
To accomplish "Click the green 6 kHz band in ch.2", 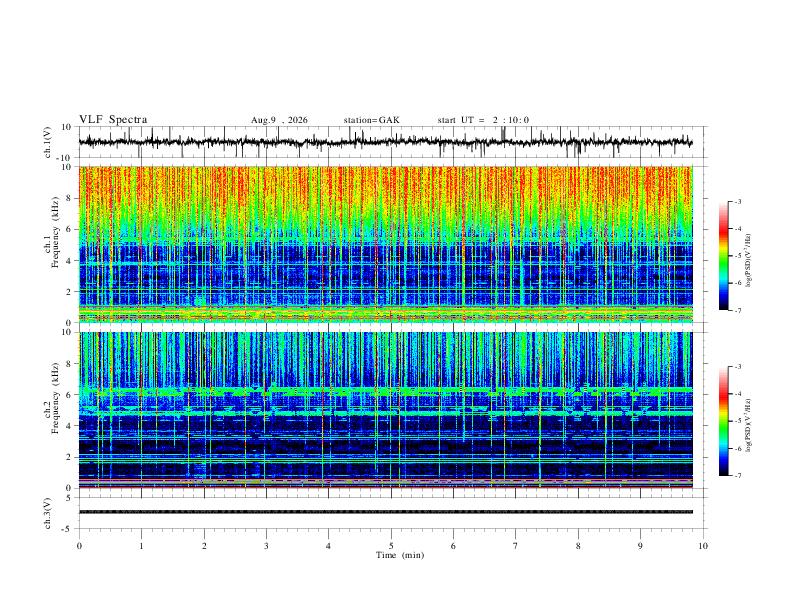I will pos(386,391).
